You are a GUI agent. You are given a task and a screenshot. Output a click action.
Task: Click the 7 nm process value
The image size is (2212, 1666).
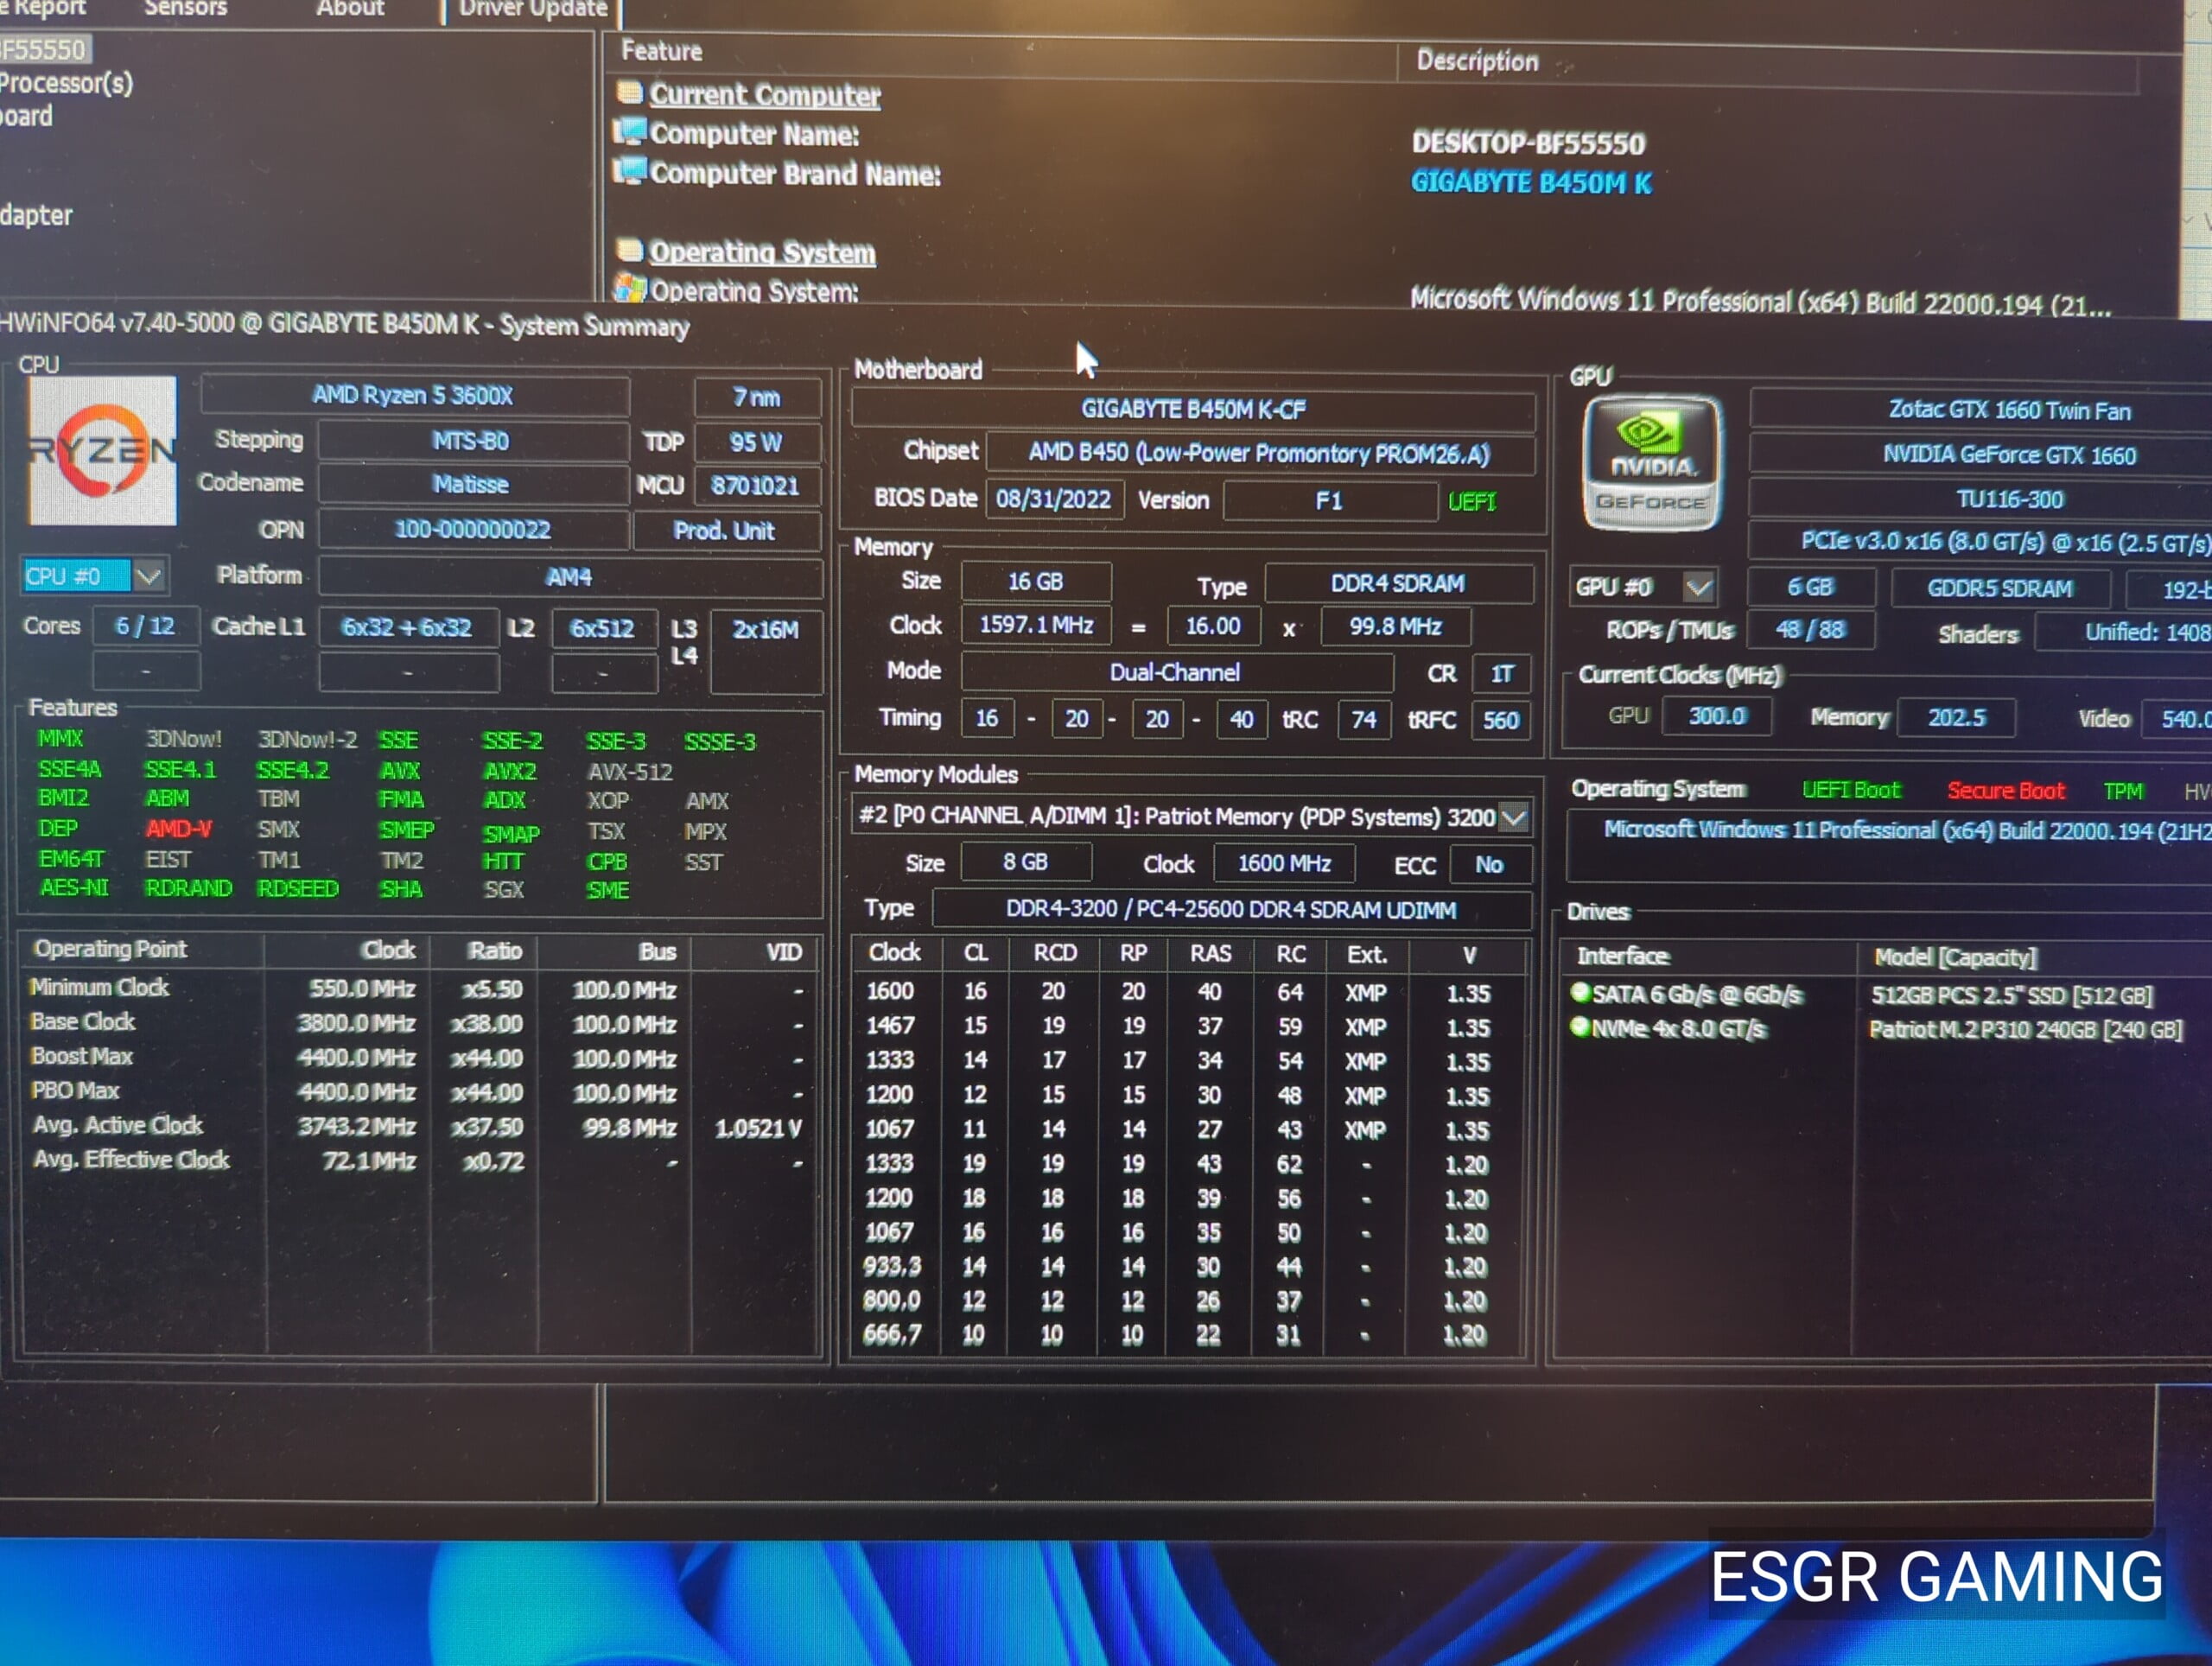[x=757, y=398]
